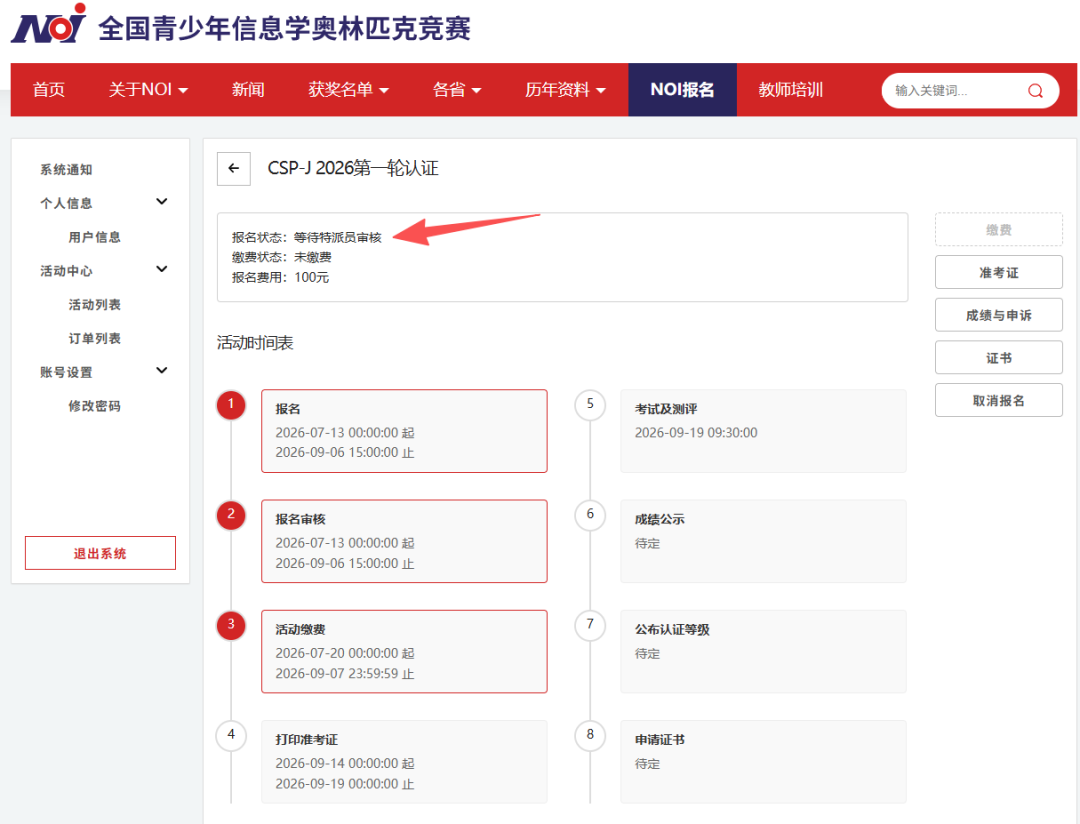Open the 各省 dropdown menu

(x=457, y=90)
